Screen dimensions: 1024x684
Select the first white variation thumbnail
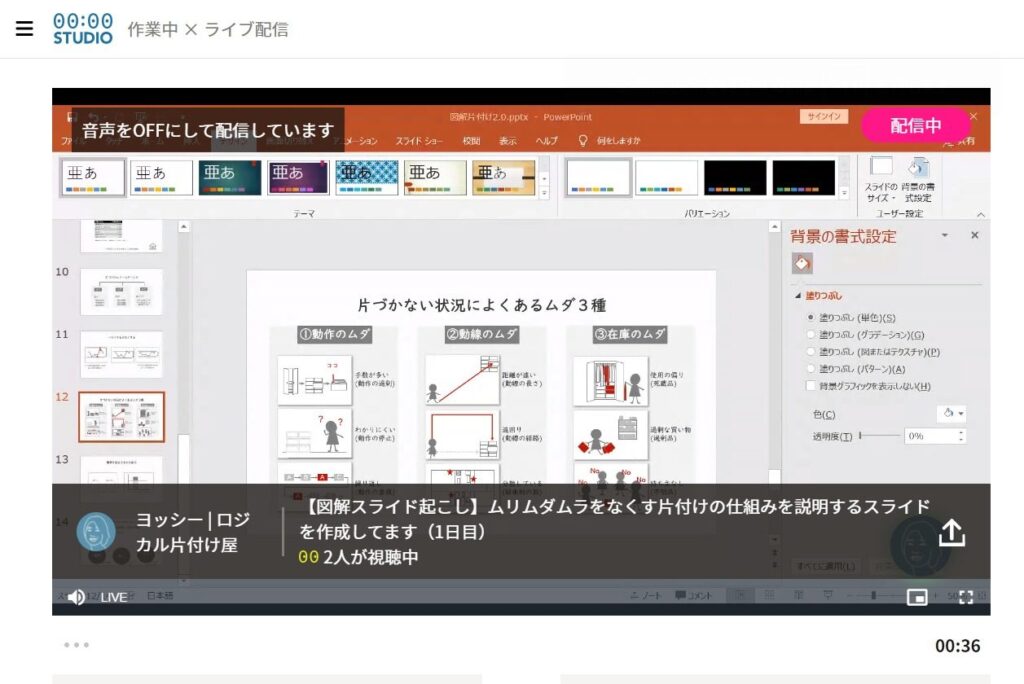598,177
